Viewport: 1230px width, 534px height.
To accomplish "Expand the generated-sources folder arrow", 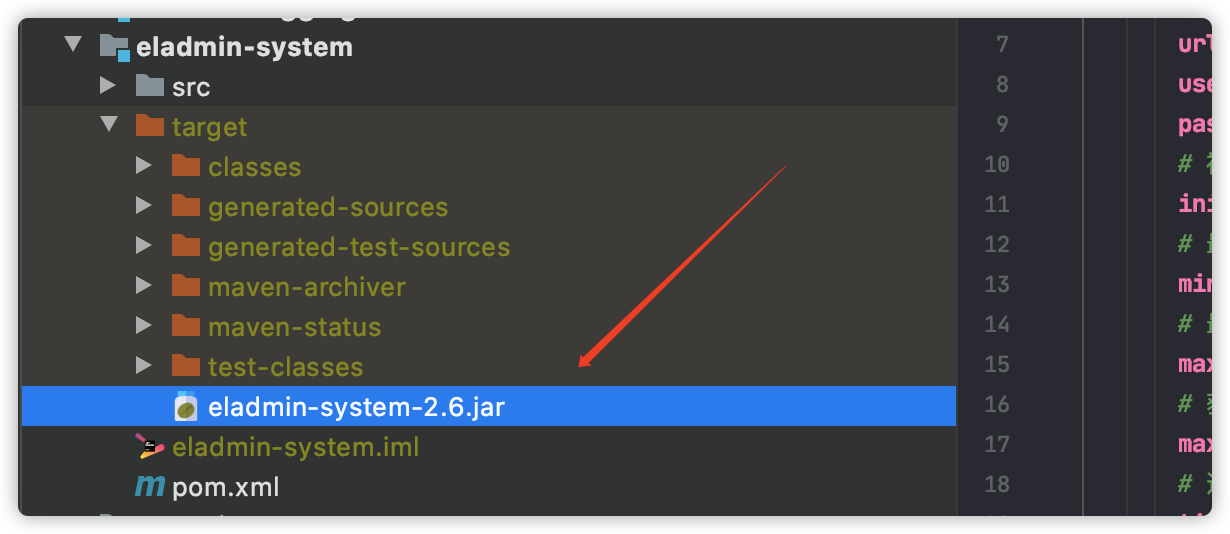I will click(x=144, y=206).
